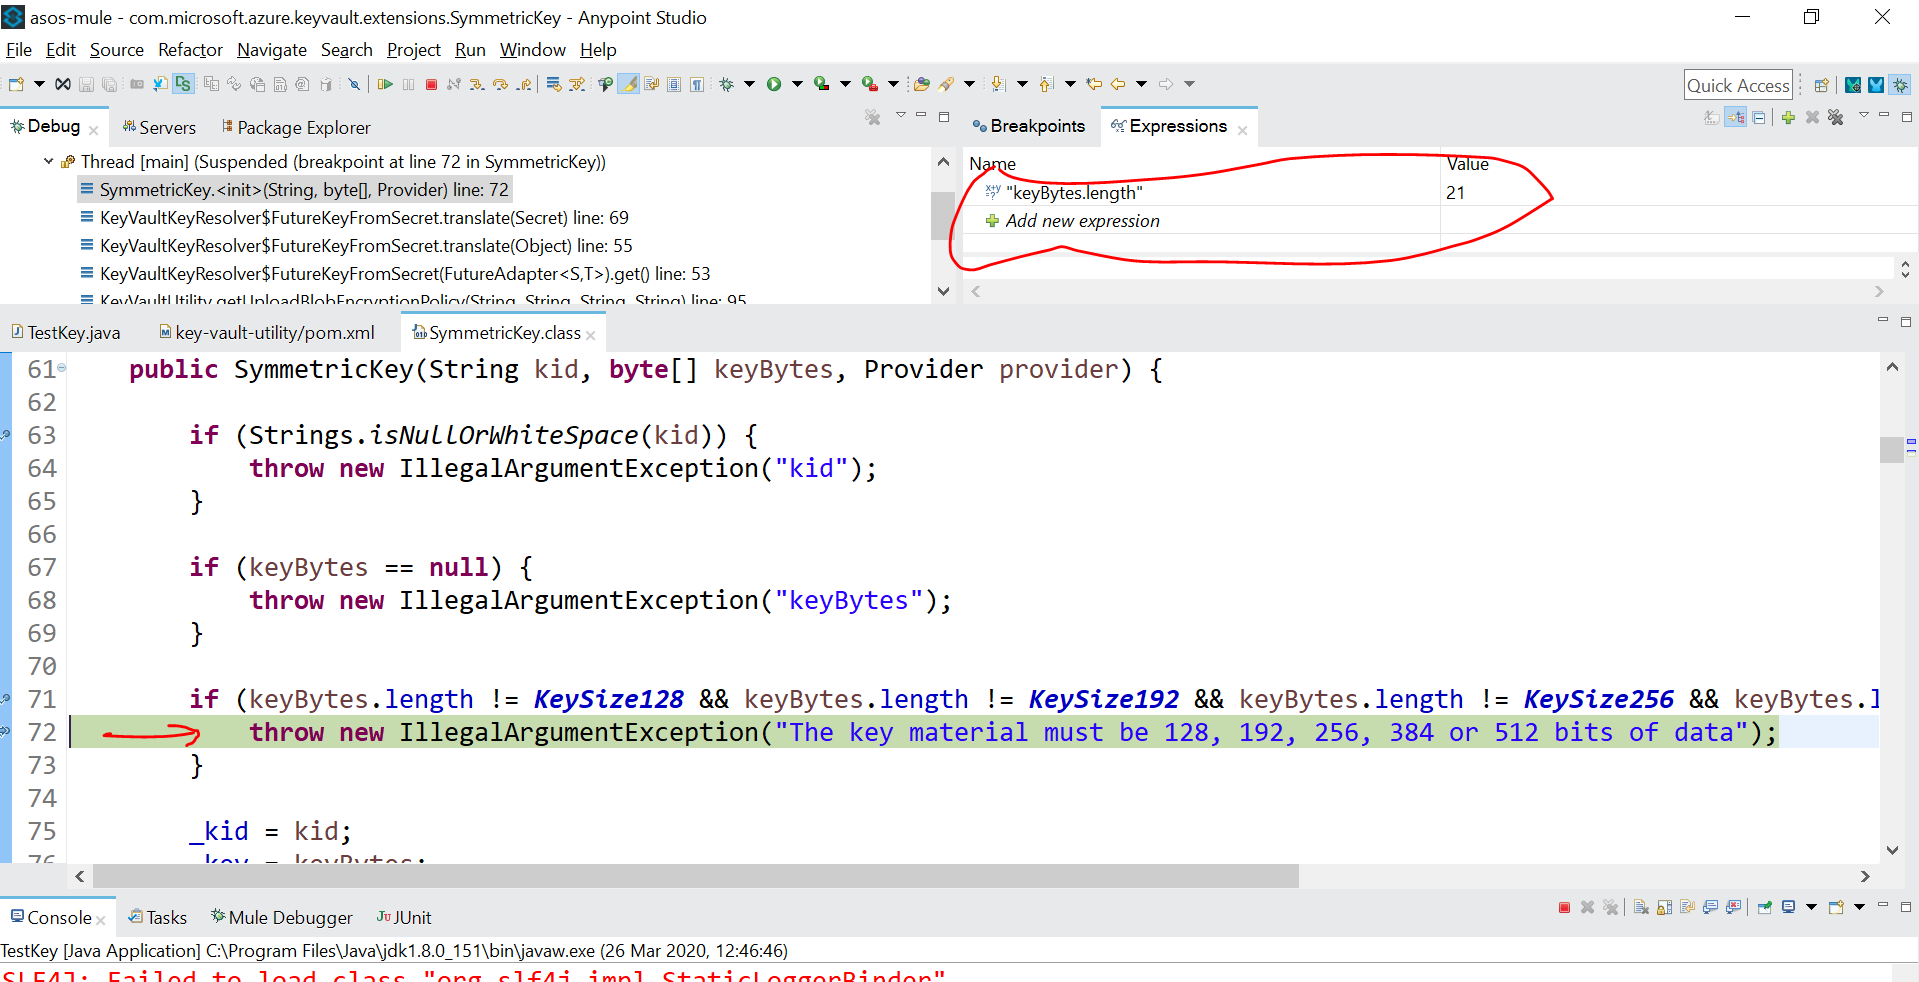Collapse the Thread [main] tree node
The width and height of the screenshot is (1919, 982).
tap(47, 161)
